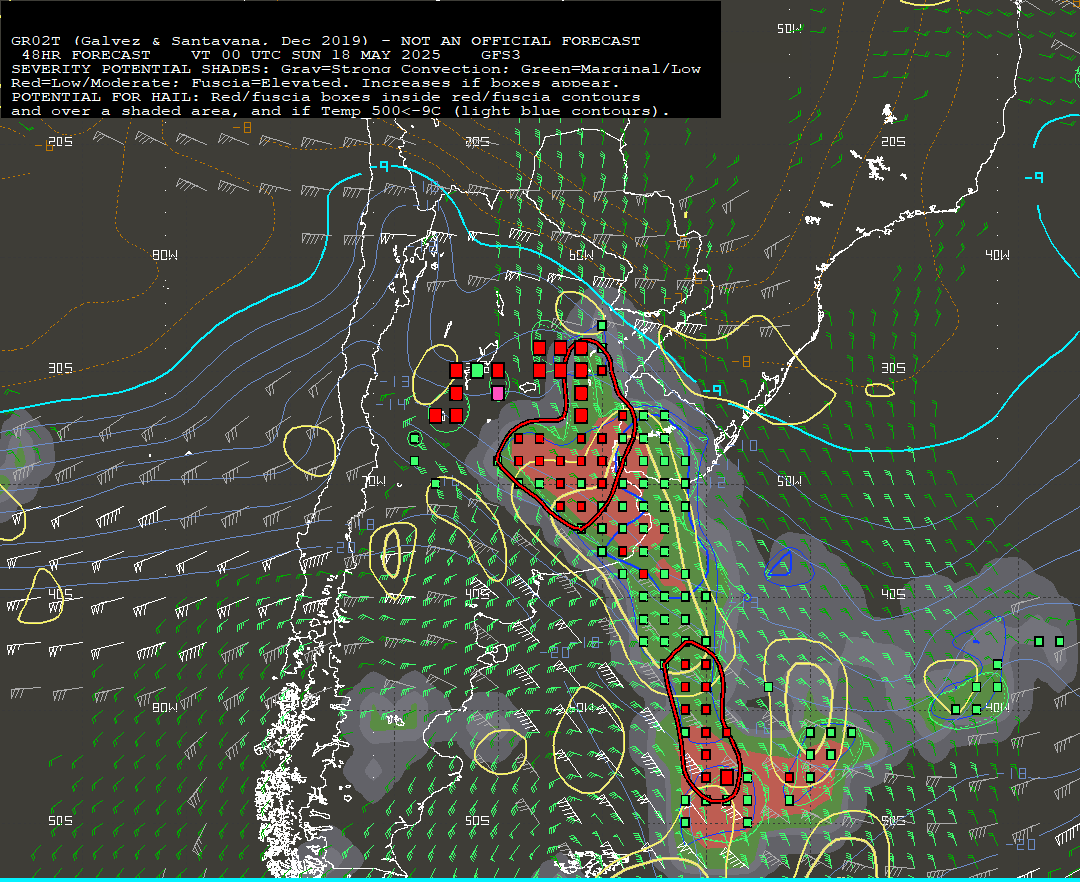Image resolution: width=1080 pixels, height=882 pixels.
Task: Click the fuchsia elevated-severity box
Action: pyautogui.click(x=498, y=393)
